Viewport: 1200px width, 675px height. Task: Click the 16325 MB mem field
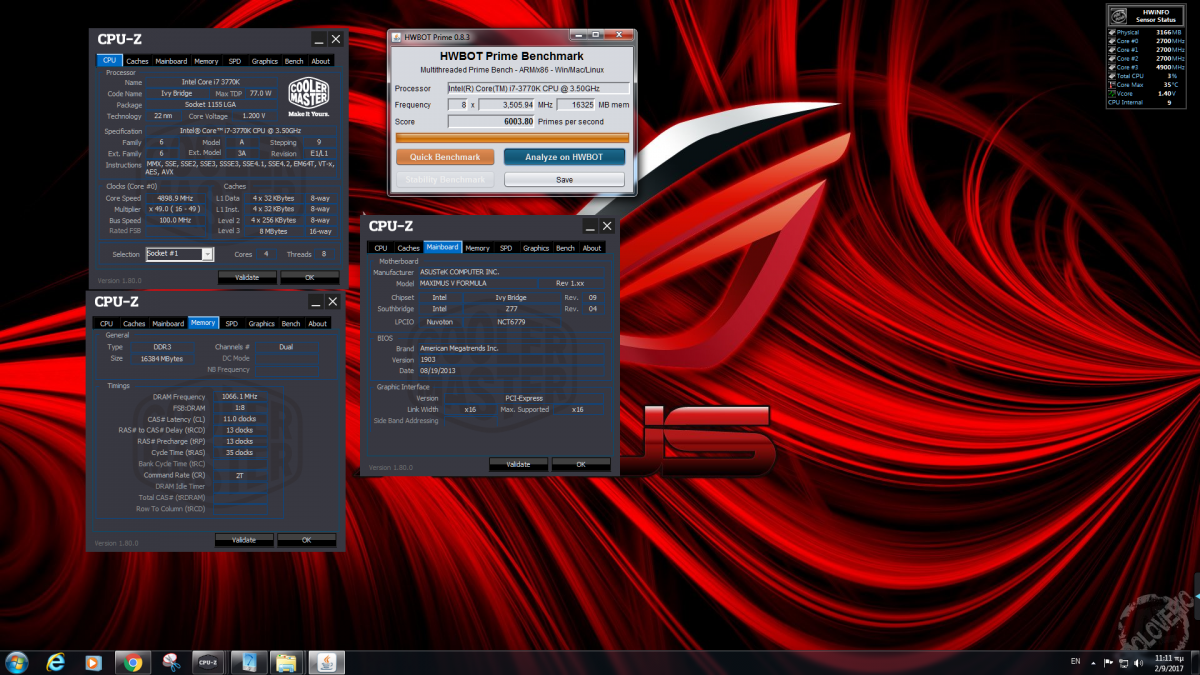coord(577,105)
